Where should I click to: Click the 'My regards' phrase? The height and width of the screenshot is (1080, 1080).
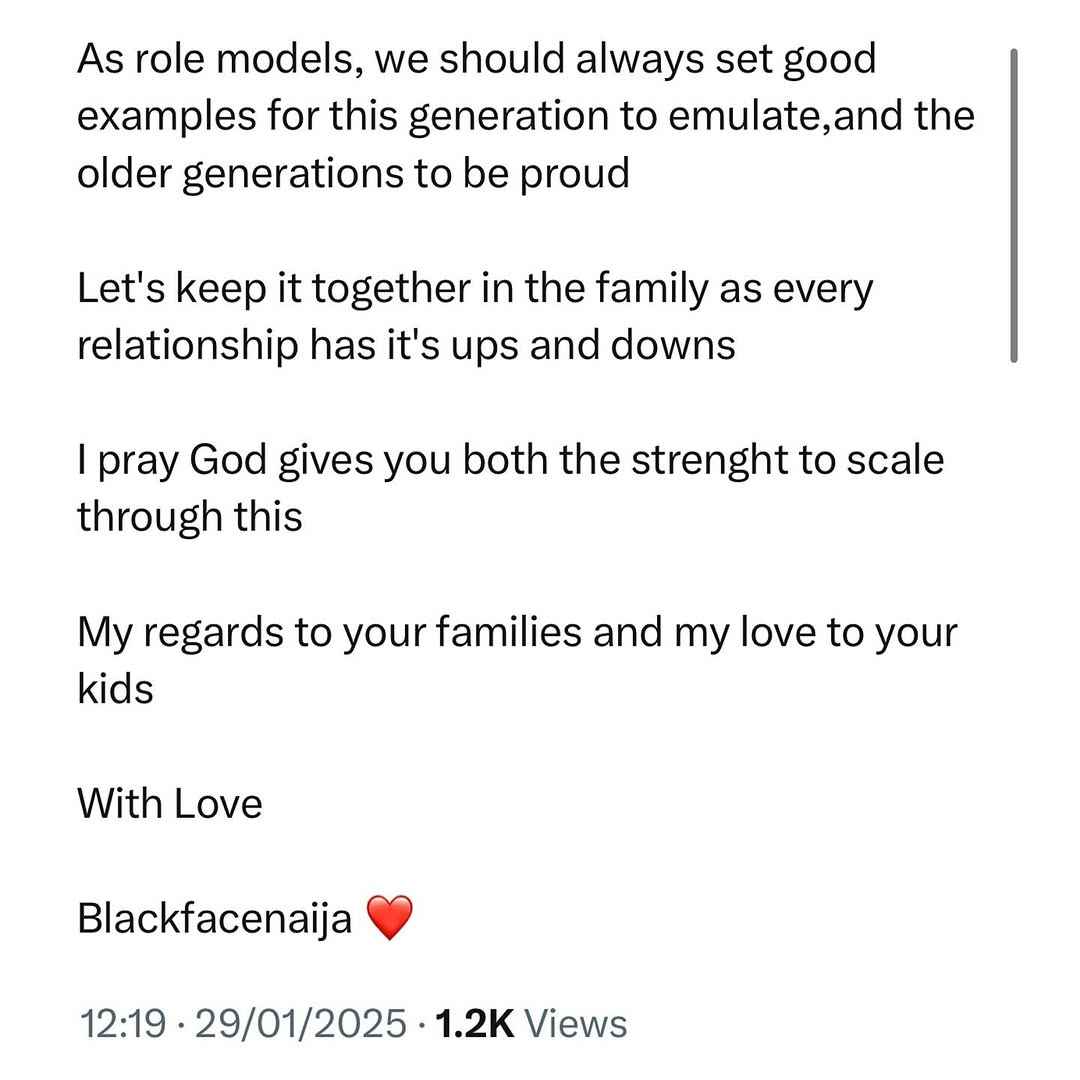coord(180,632)
